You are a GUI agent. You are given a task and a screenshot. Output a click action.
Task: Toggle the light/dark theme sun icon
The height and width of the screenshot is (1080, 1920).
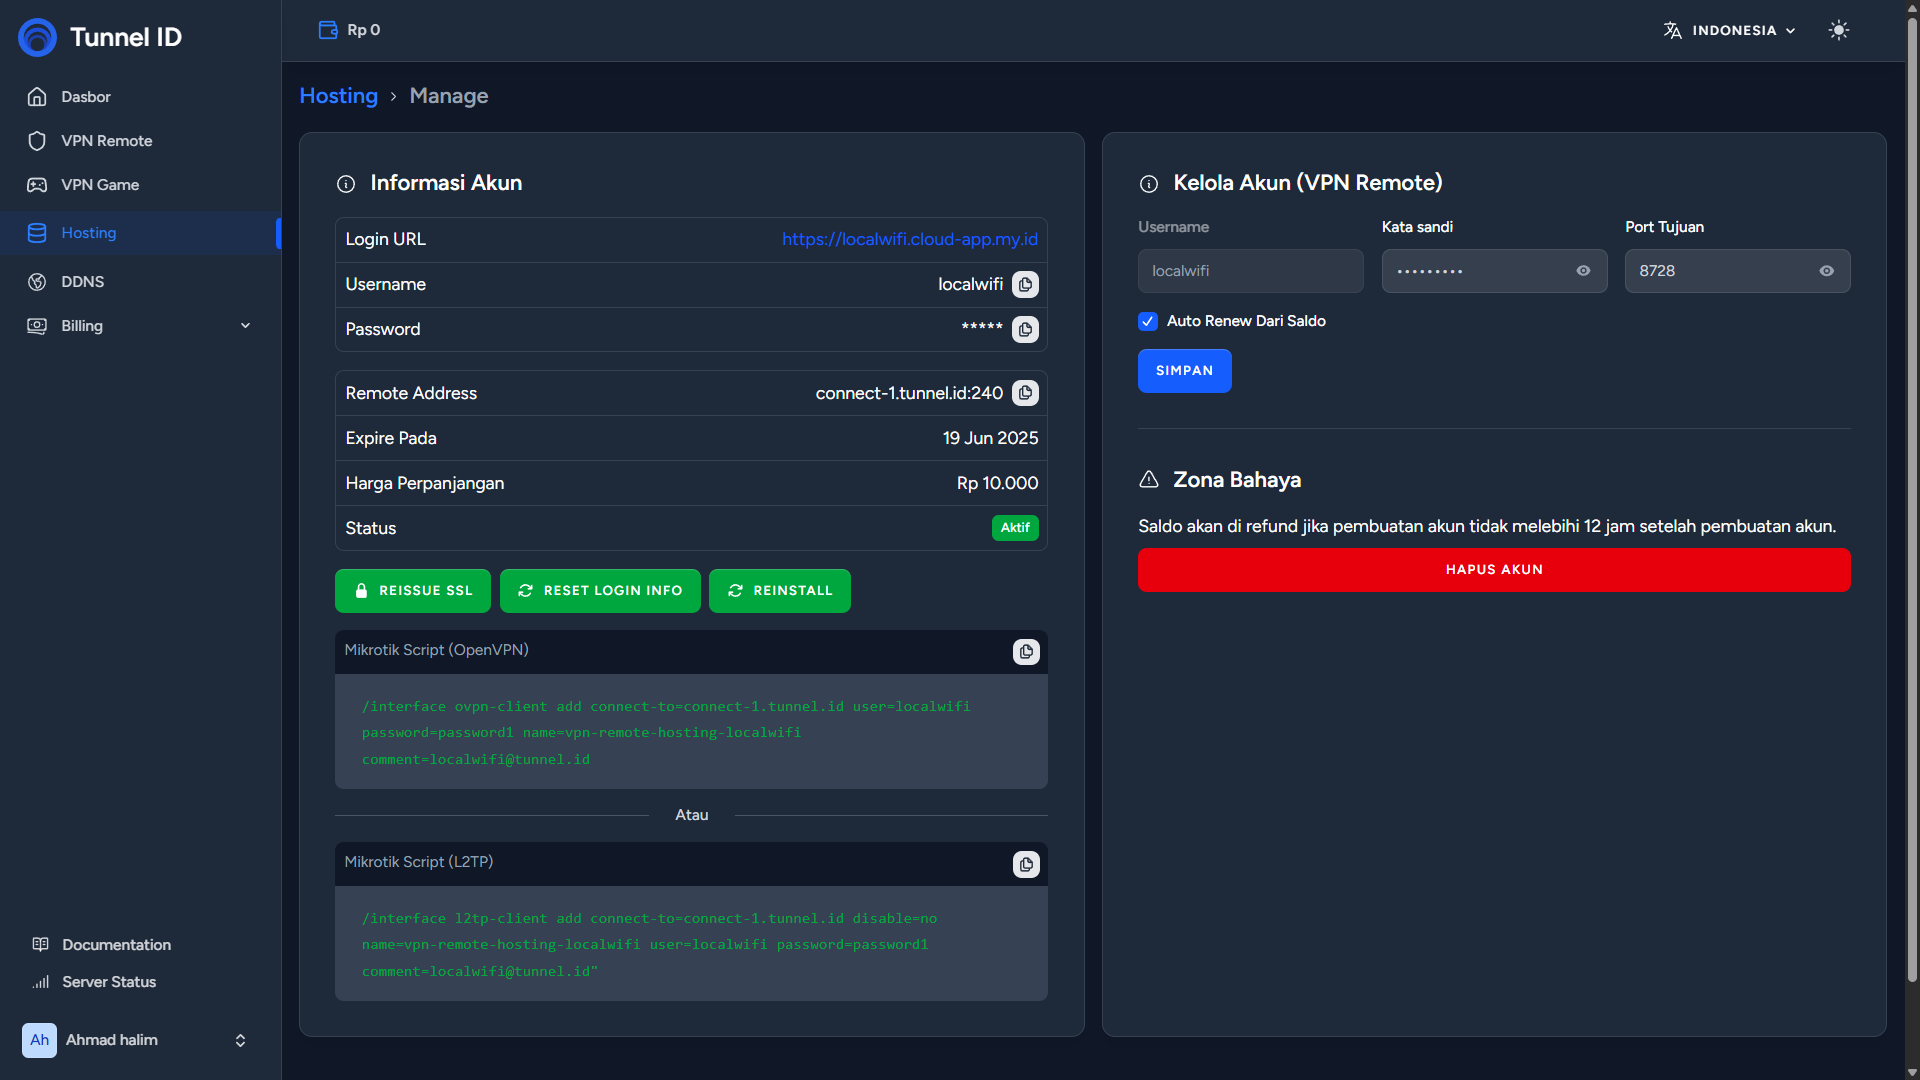[1838, 30]
